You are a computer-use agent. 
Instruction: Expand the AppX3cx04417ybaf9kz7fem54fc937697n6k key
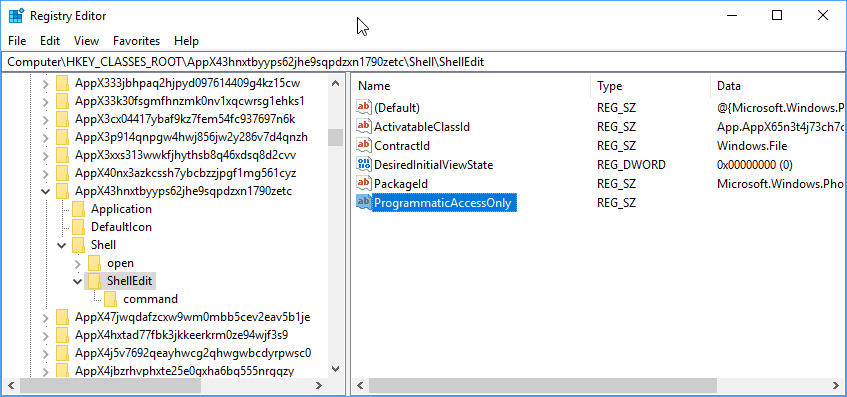tap(46, 119)
